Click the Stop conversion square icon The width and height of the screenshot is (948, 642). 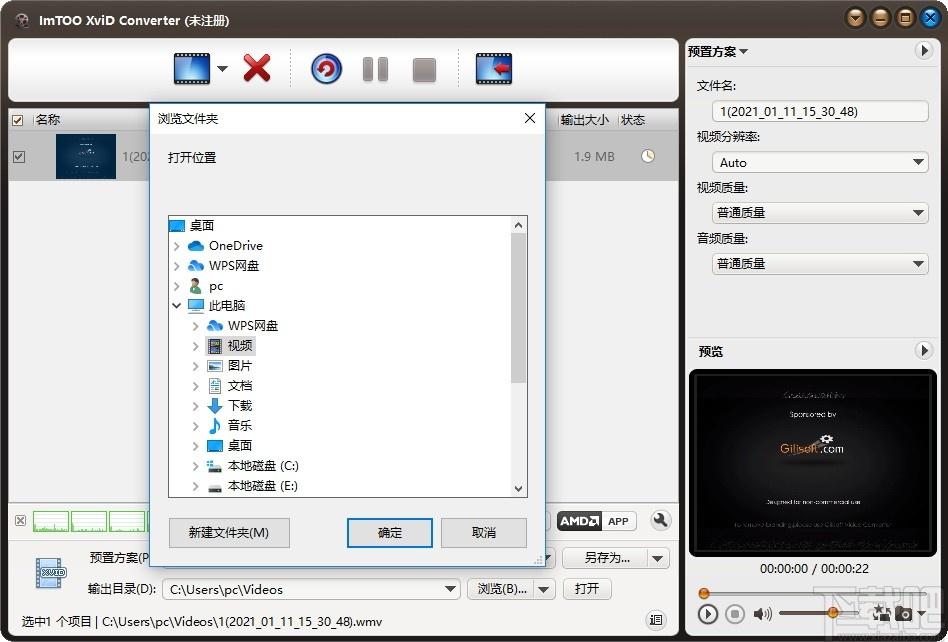pos(424,70)
